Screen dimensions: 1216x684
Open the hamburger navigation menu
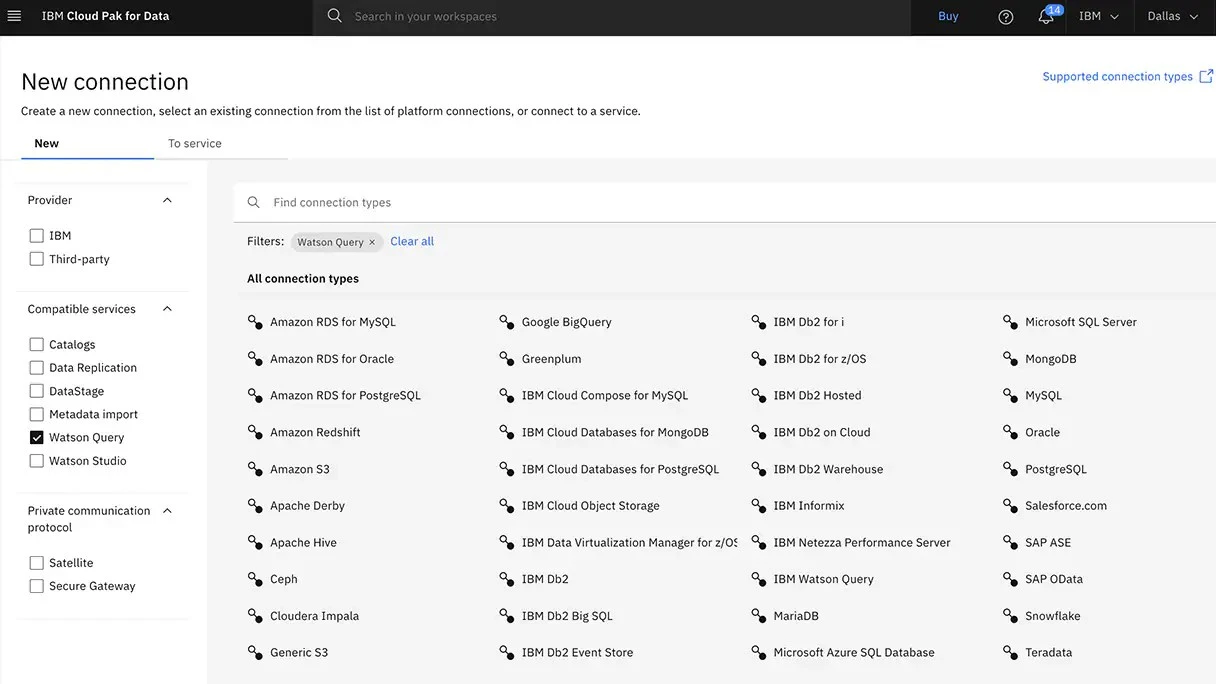[14, 16]
